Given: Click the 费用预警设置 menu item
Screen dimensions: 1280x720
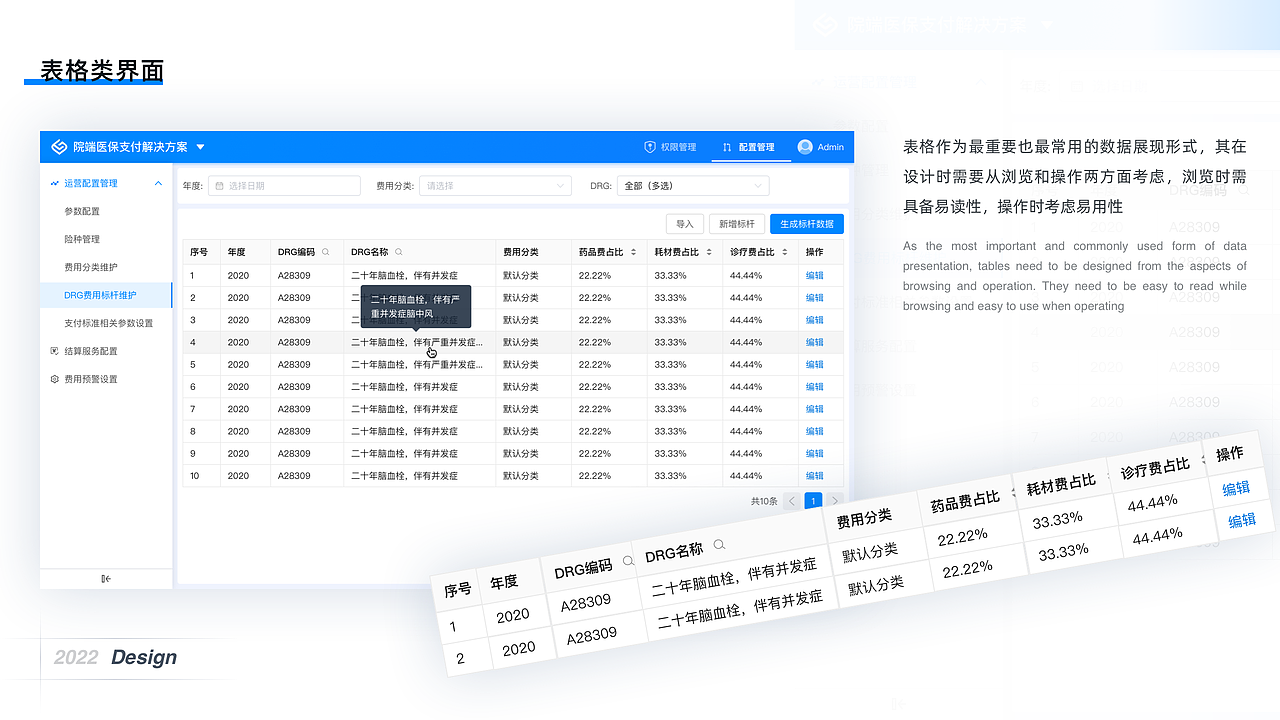Looking at the screenshot, I should 91,379.
